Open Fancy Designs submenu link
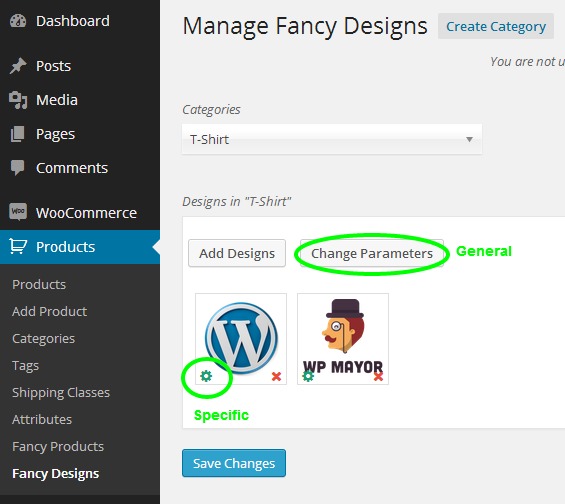Screen dimensions: 565x504 point(55,474)
